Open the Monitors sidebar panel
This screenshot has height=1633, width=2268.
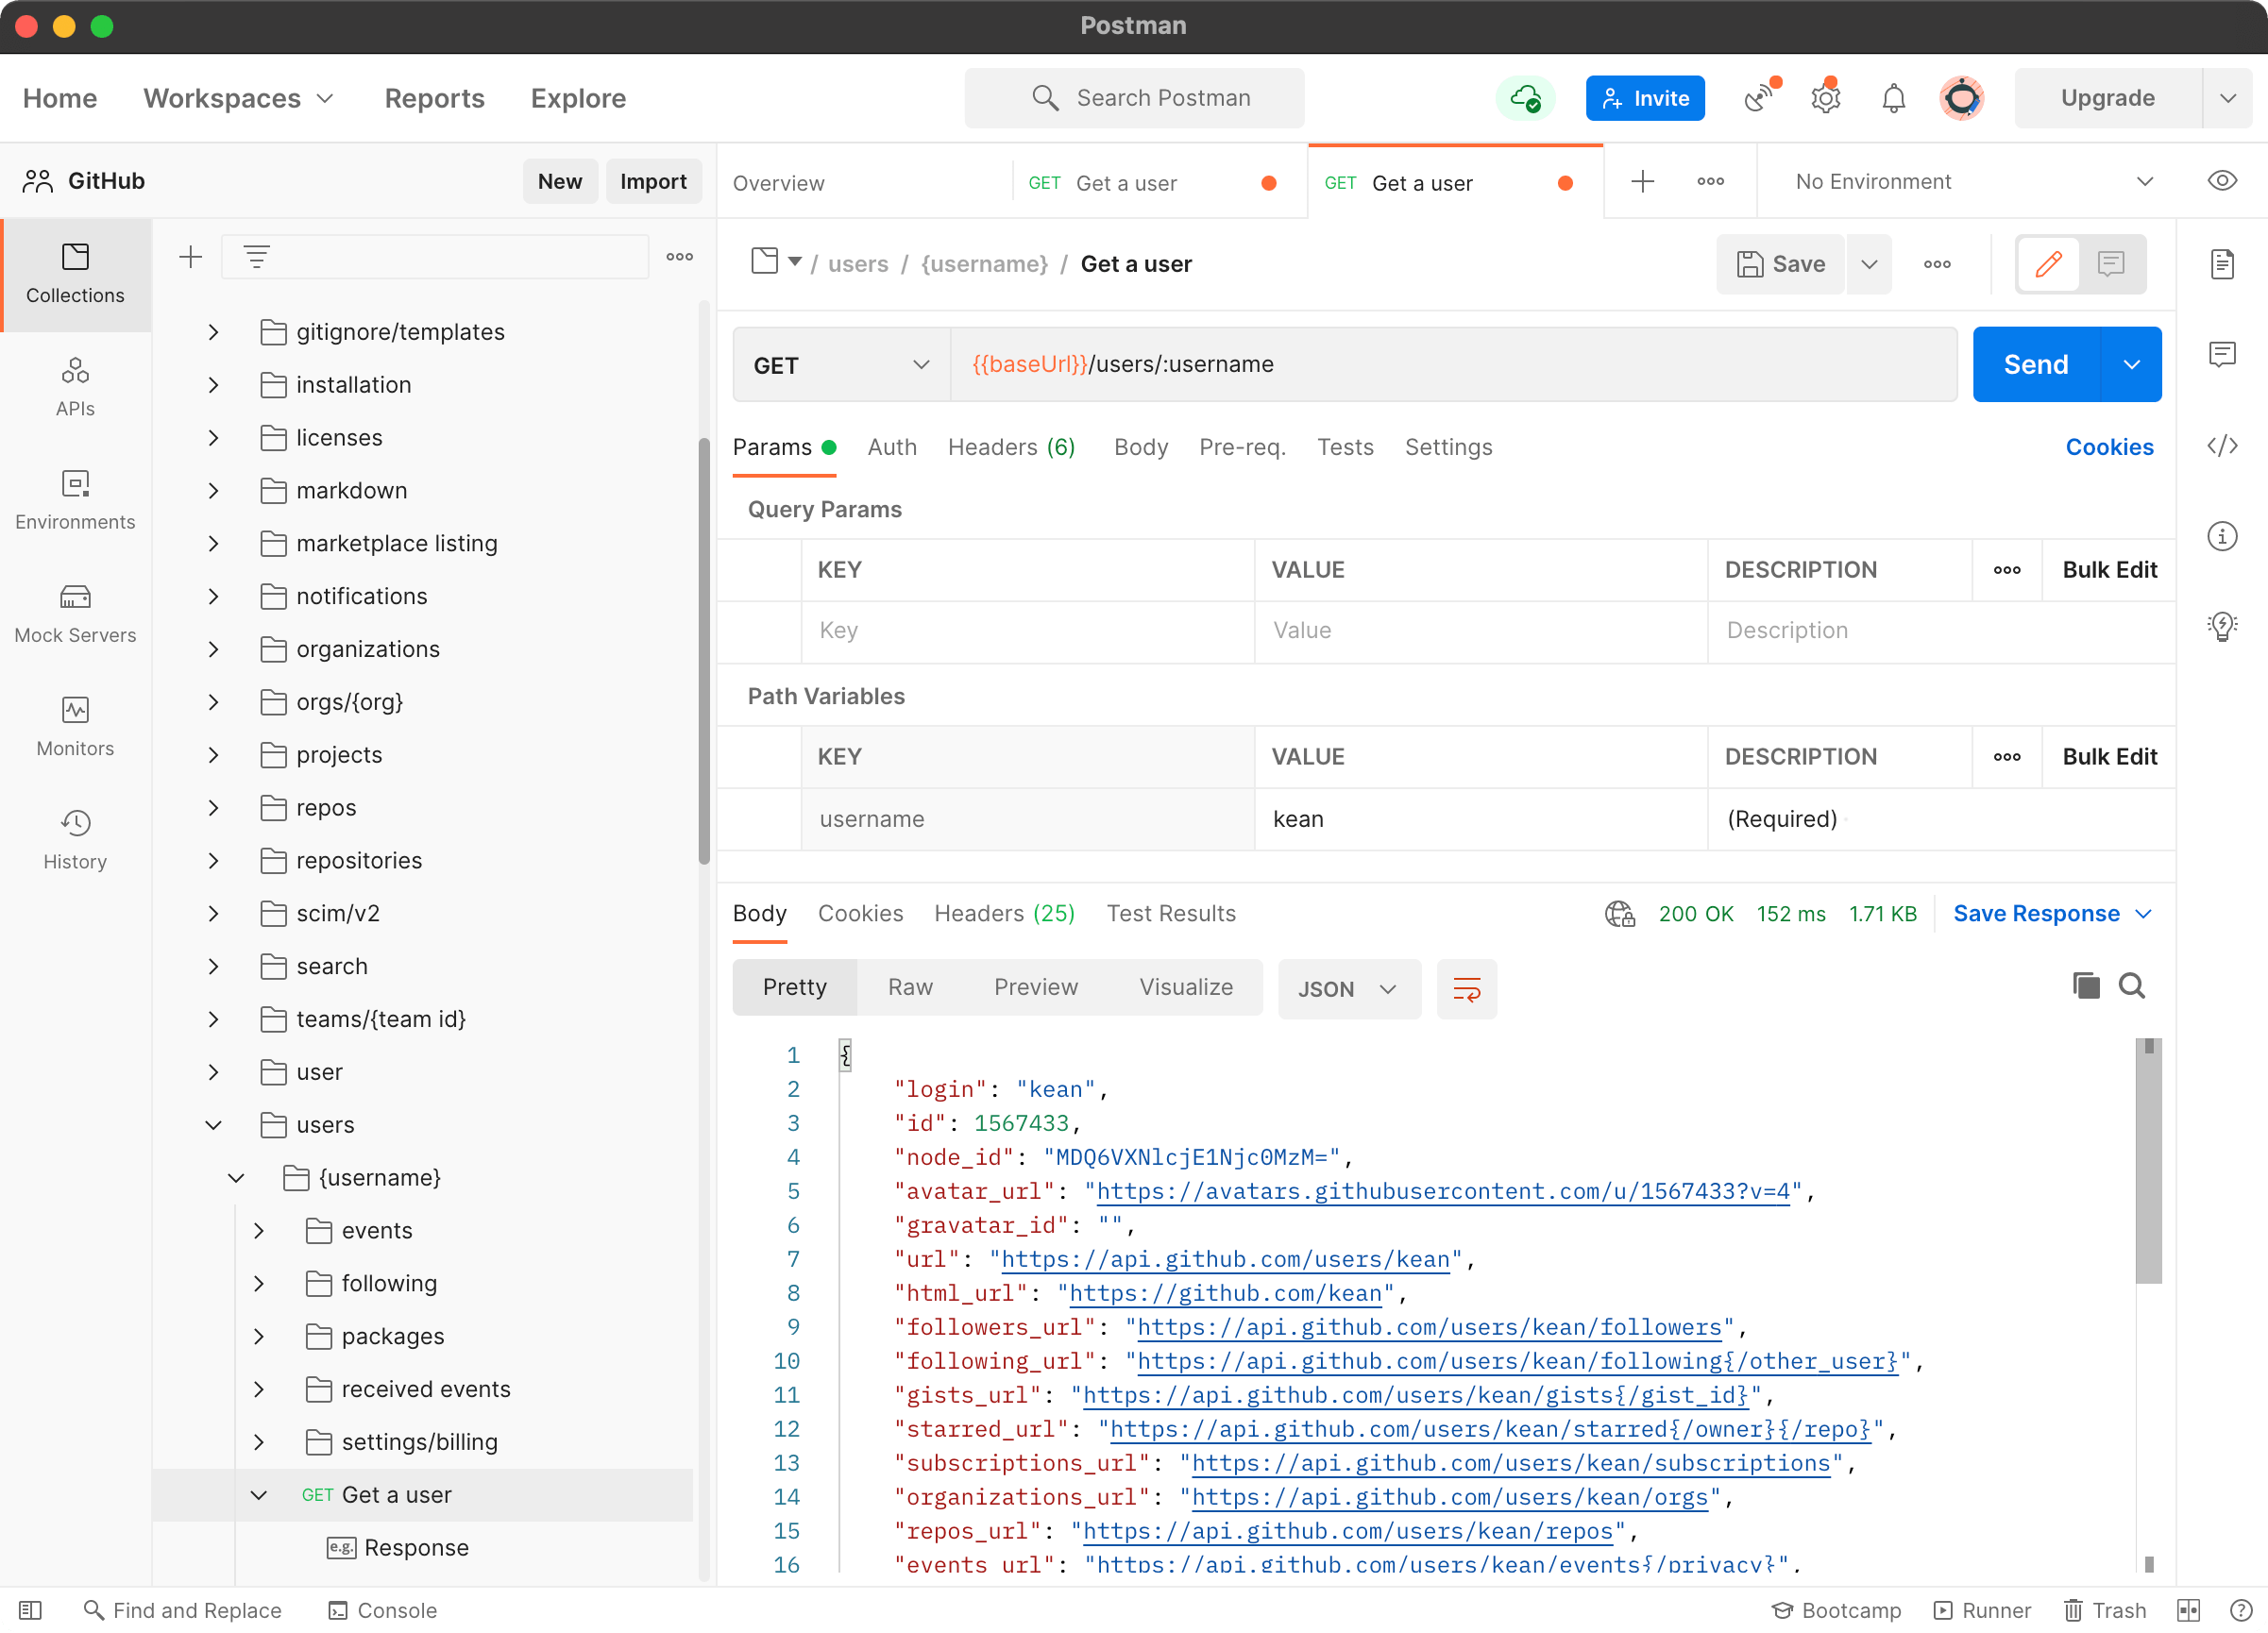pos(75,726)
